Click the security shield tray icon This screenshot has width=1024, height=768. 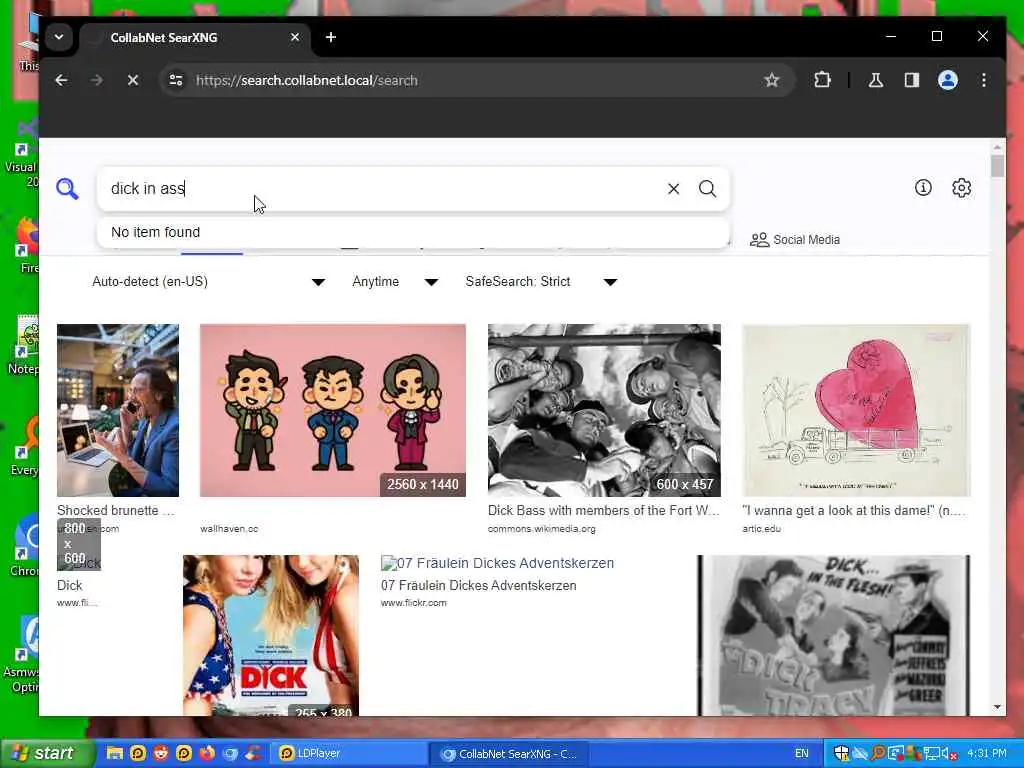pyautogui.click(x=841, y=754)
